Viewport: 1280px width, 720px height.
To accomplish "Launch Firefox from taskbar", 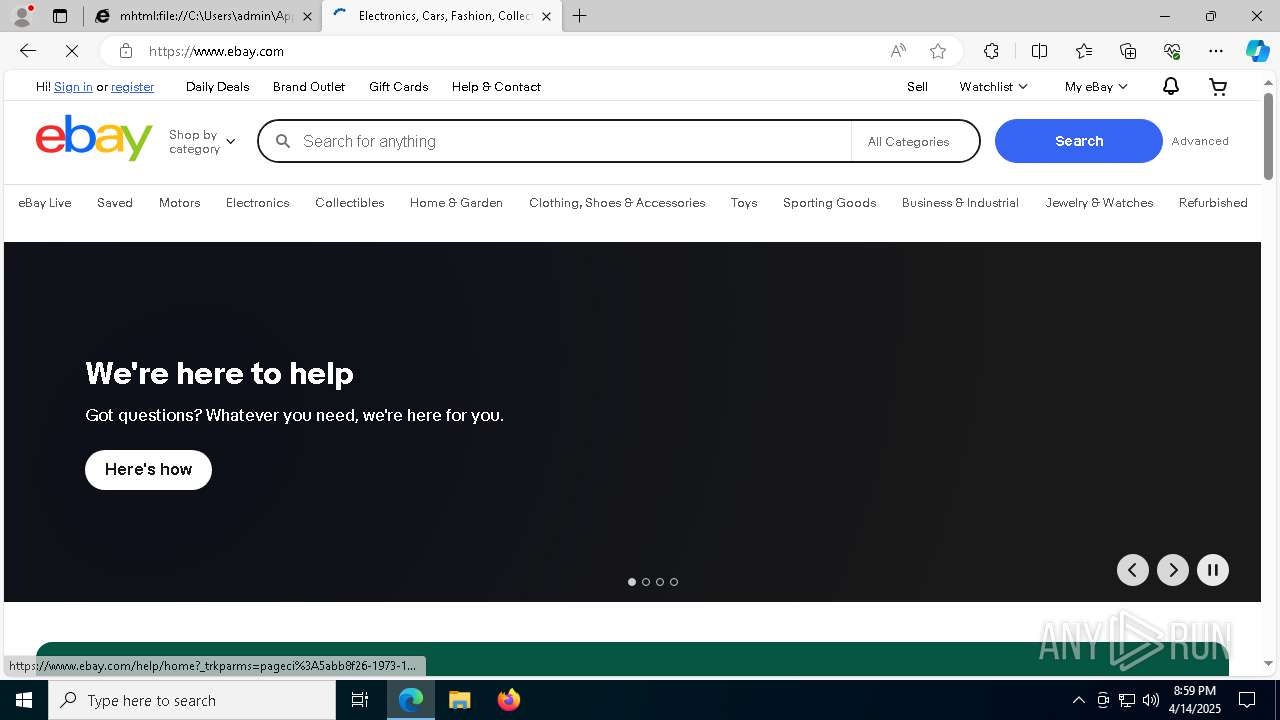I will tap(508, 700).
